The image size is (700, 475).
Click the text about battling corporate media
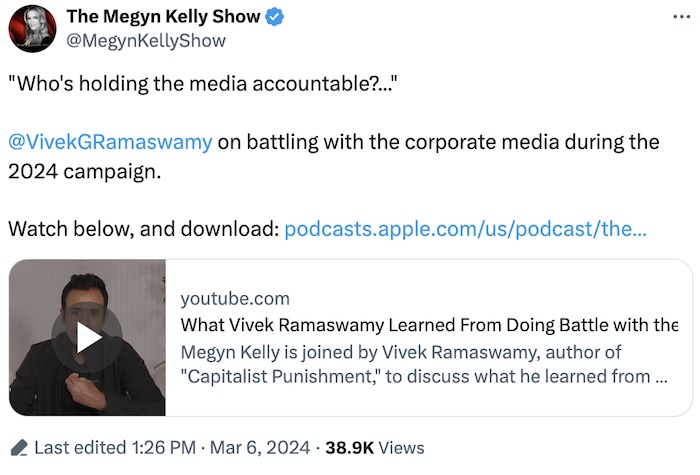pyautogui.click(x=438, y=141)
